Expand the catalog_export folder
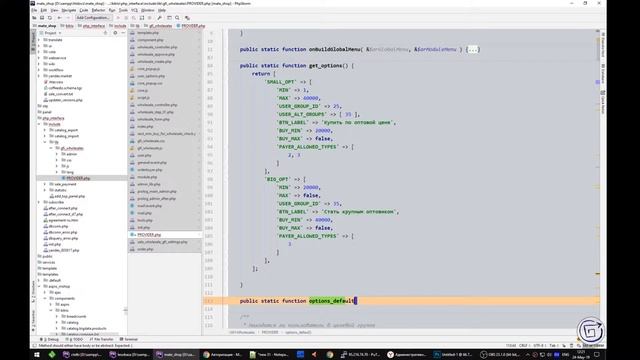This screenshot has height=360, width=640. (45, 130)
